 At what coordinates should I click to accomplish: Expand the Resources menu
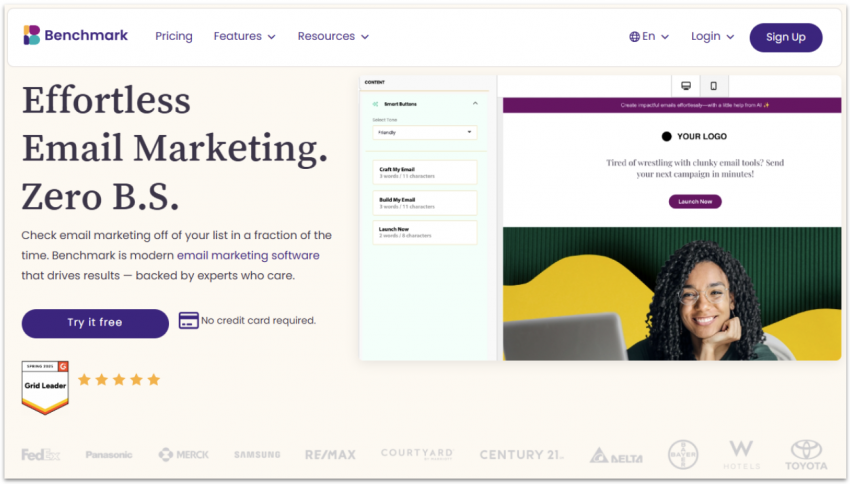coord(333,36)
